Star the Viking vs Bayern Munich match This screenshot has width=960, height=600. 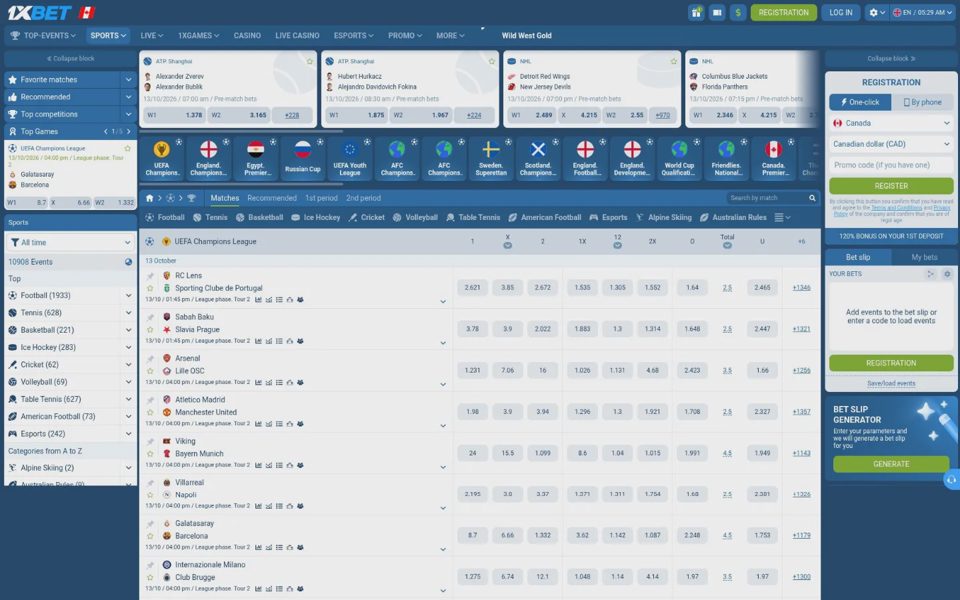[150, 454]
